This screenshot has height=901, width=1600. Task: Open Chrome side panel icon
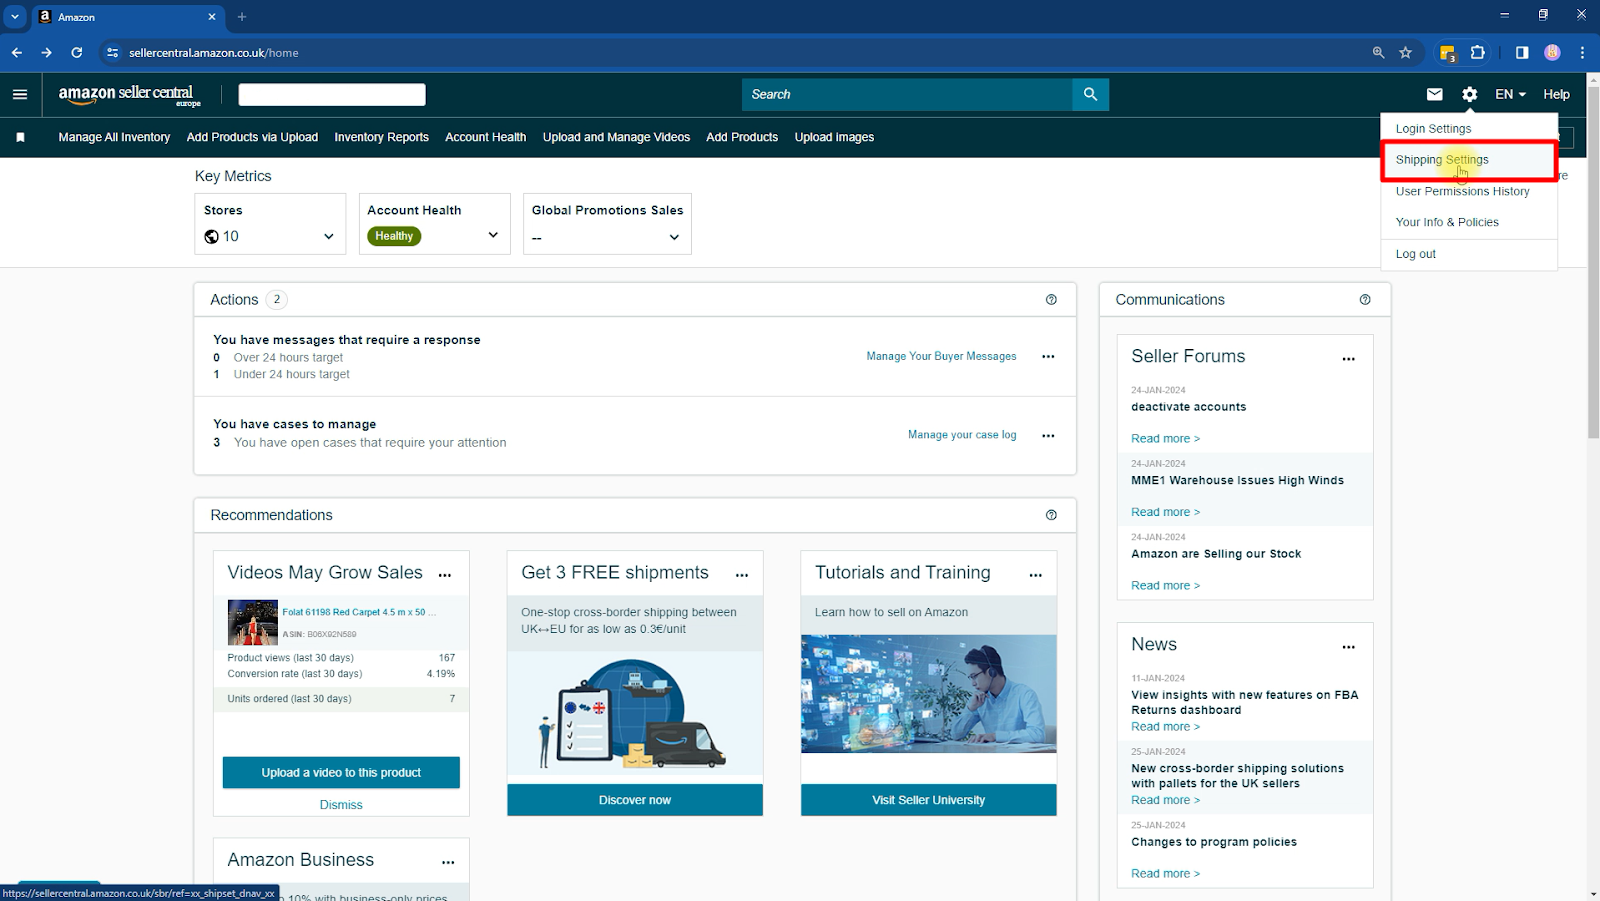coord(1522,53)
